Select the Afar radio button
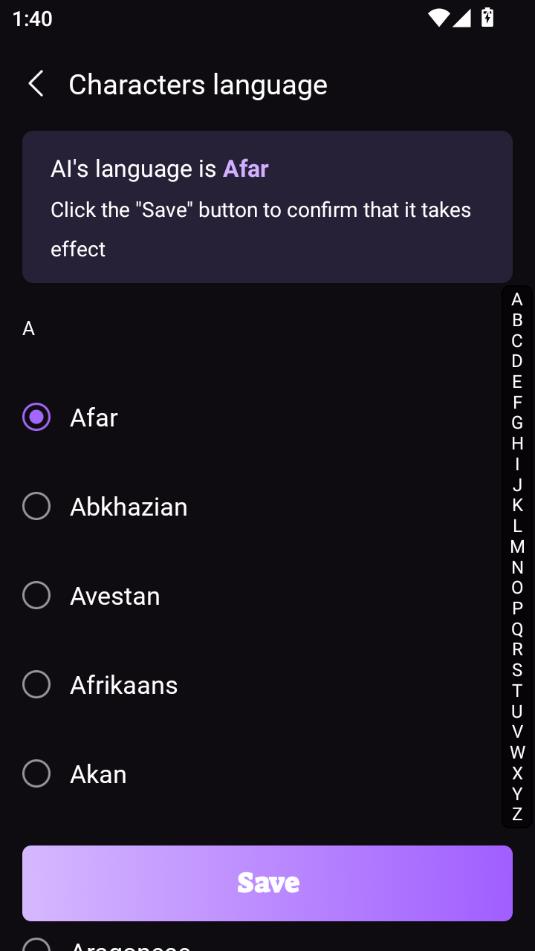 pos(36,417)
